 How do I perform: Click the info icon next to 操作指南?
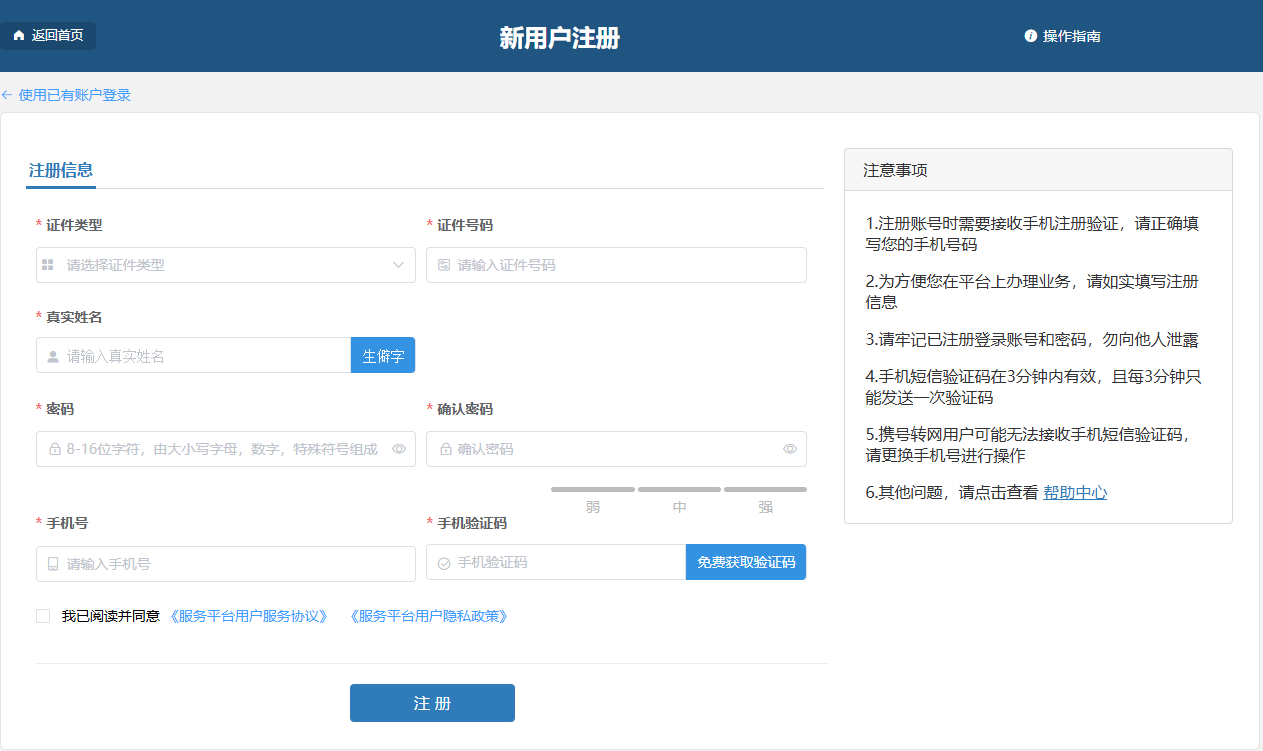coord(1030,36)
